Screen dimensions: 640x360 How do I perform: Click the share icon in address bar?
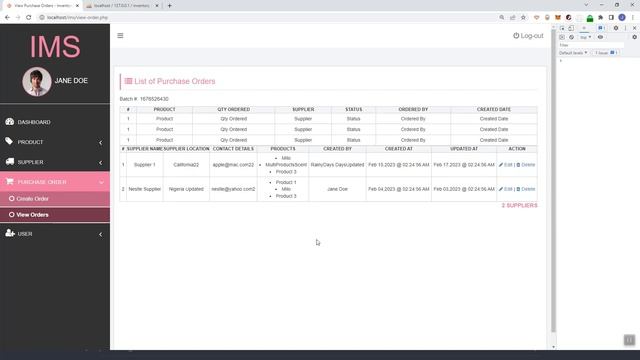[513, 18]
